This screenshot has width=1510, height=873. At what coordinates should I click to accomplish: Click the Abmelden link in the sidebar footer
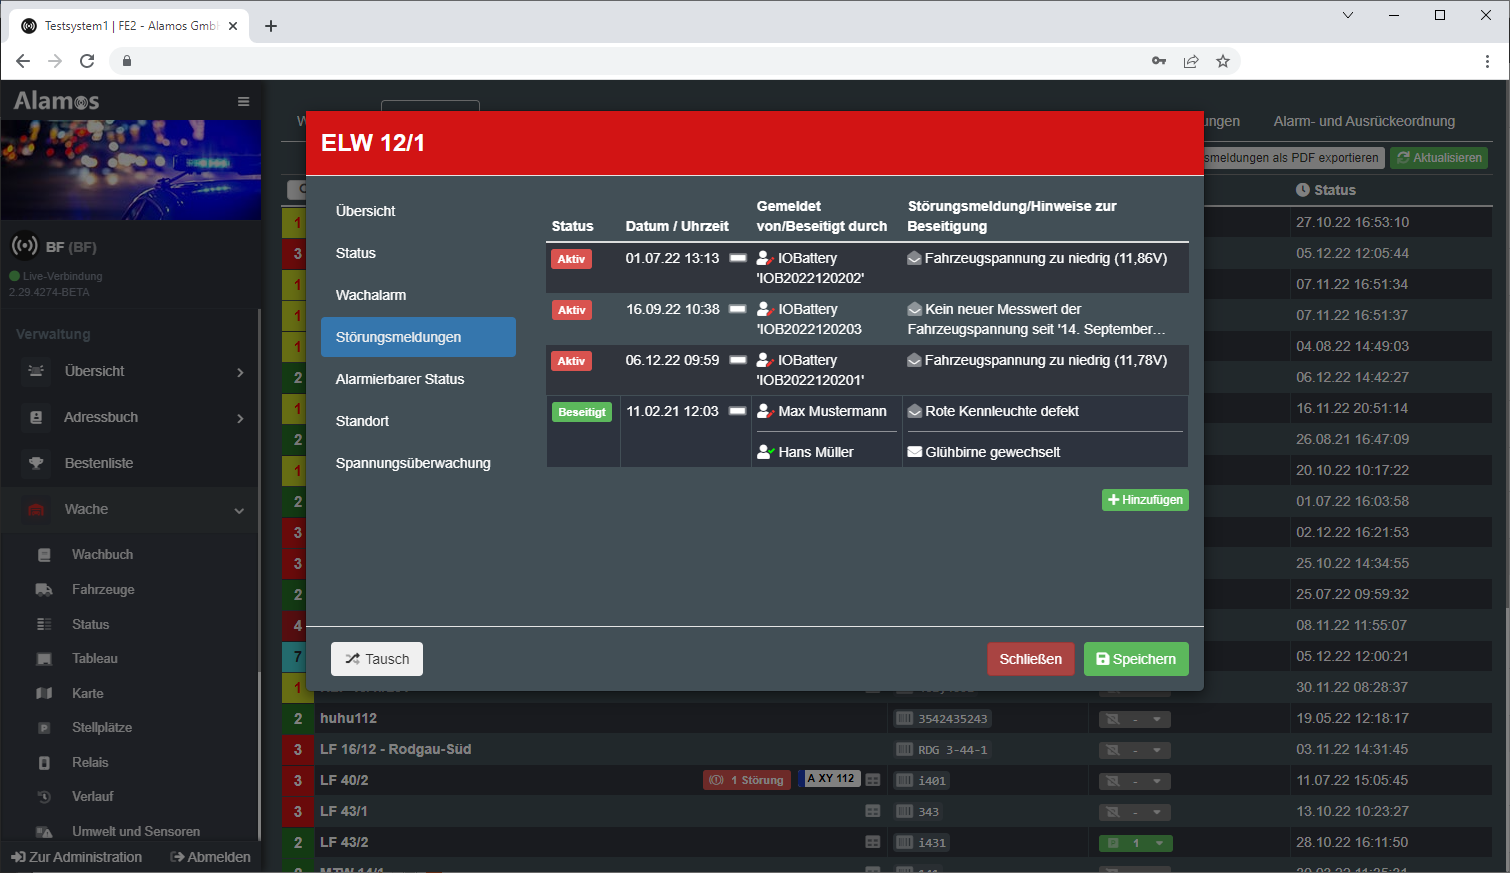pos(211,857)
